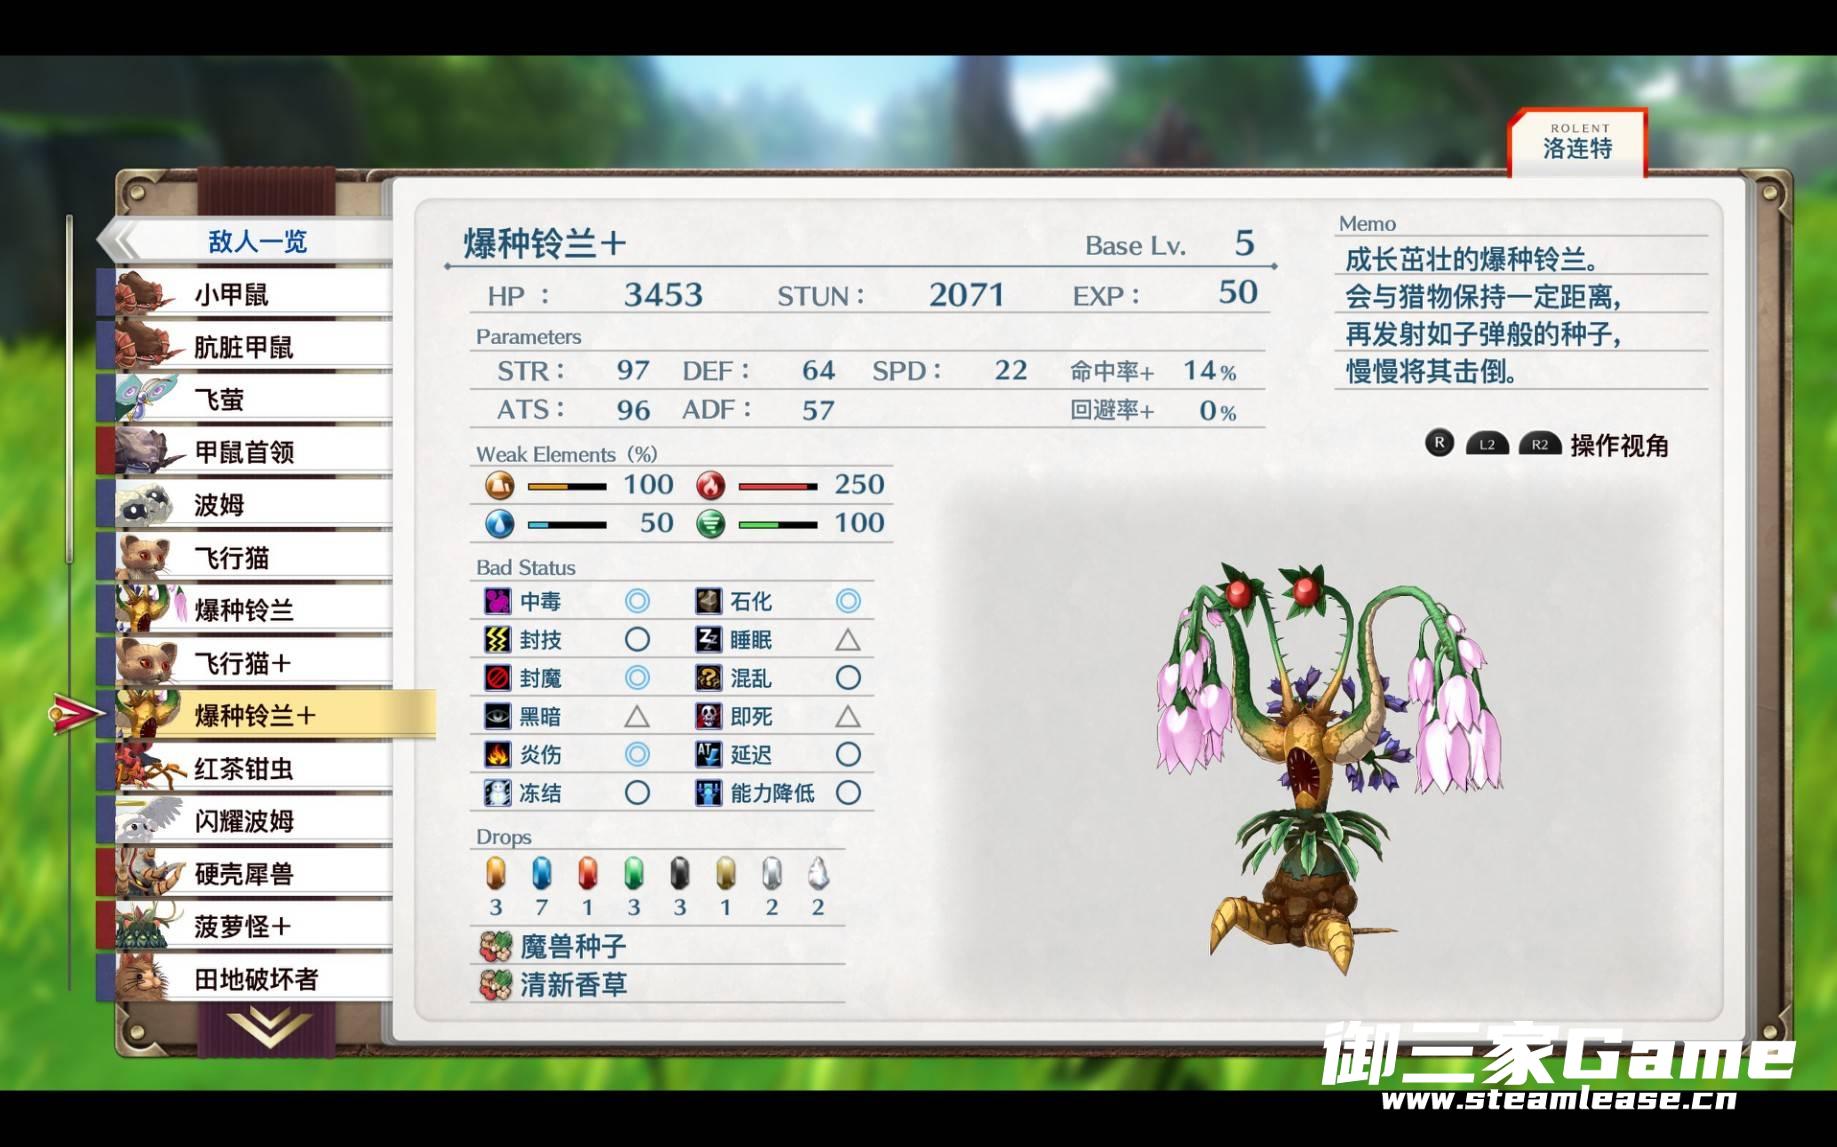
Task: Click the red sepith crystal drop icon
Action: point(587,874)
